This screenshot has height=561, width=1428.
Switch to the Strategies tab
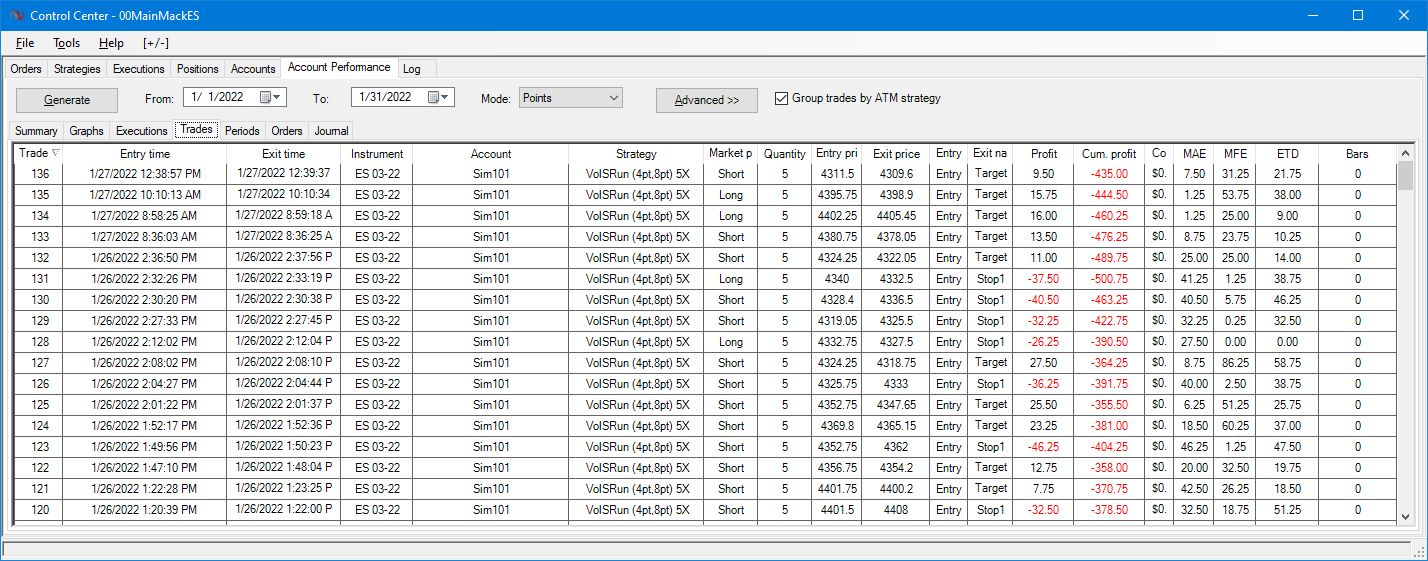[77, 69]
